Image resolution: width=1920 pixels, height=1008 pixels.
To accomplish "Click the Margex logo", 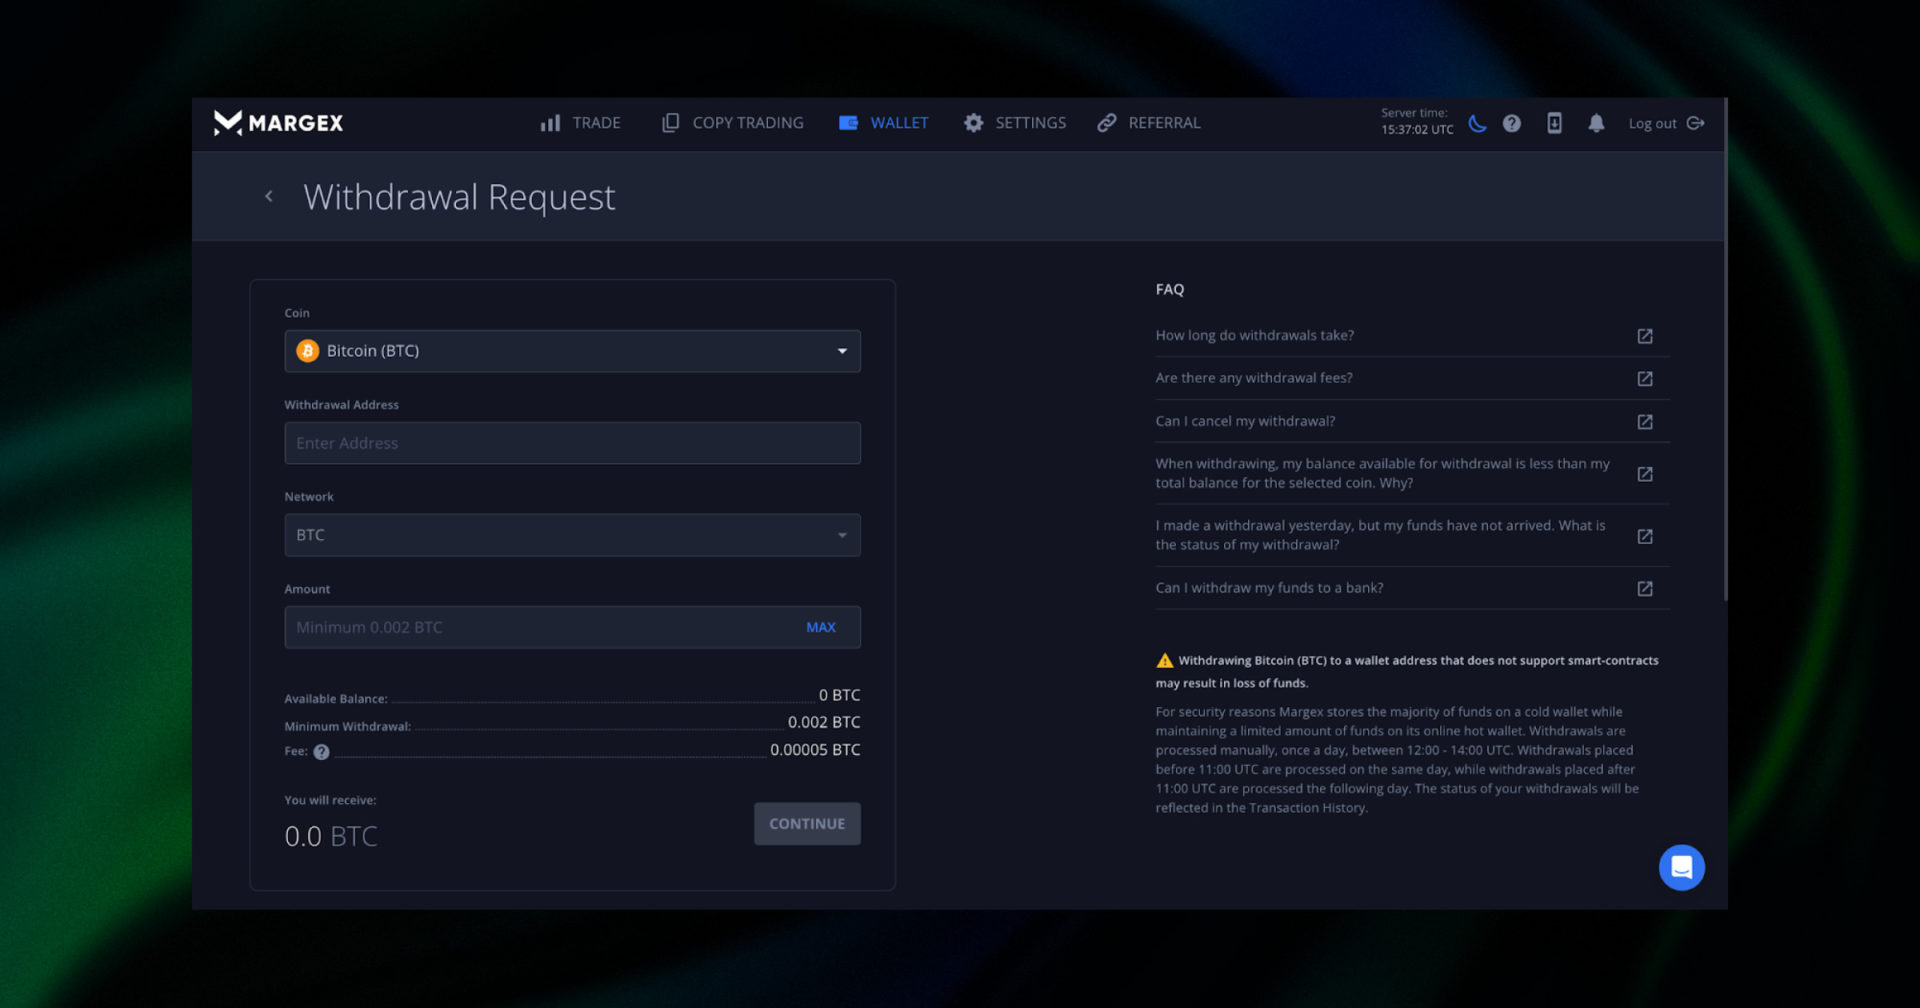I will 278,123.
